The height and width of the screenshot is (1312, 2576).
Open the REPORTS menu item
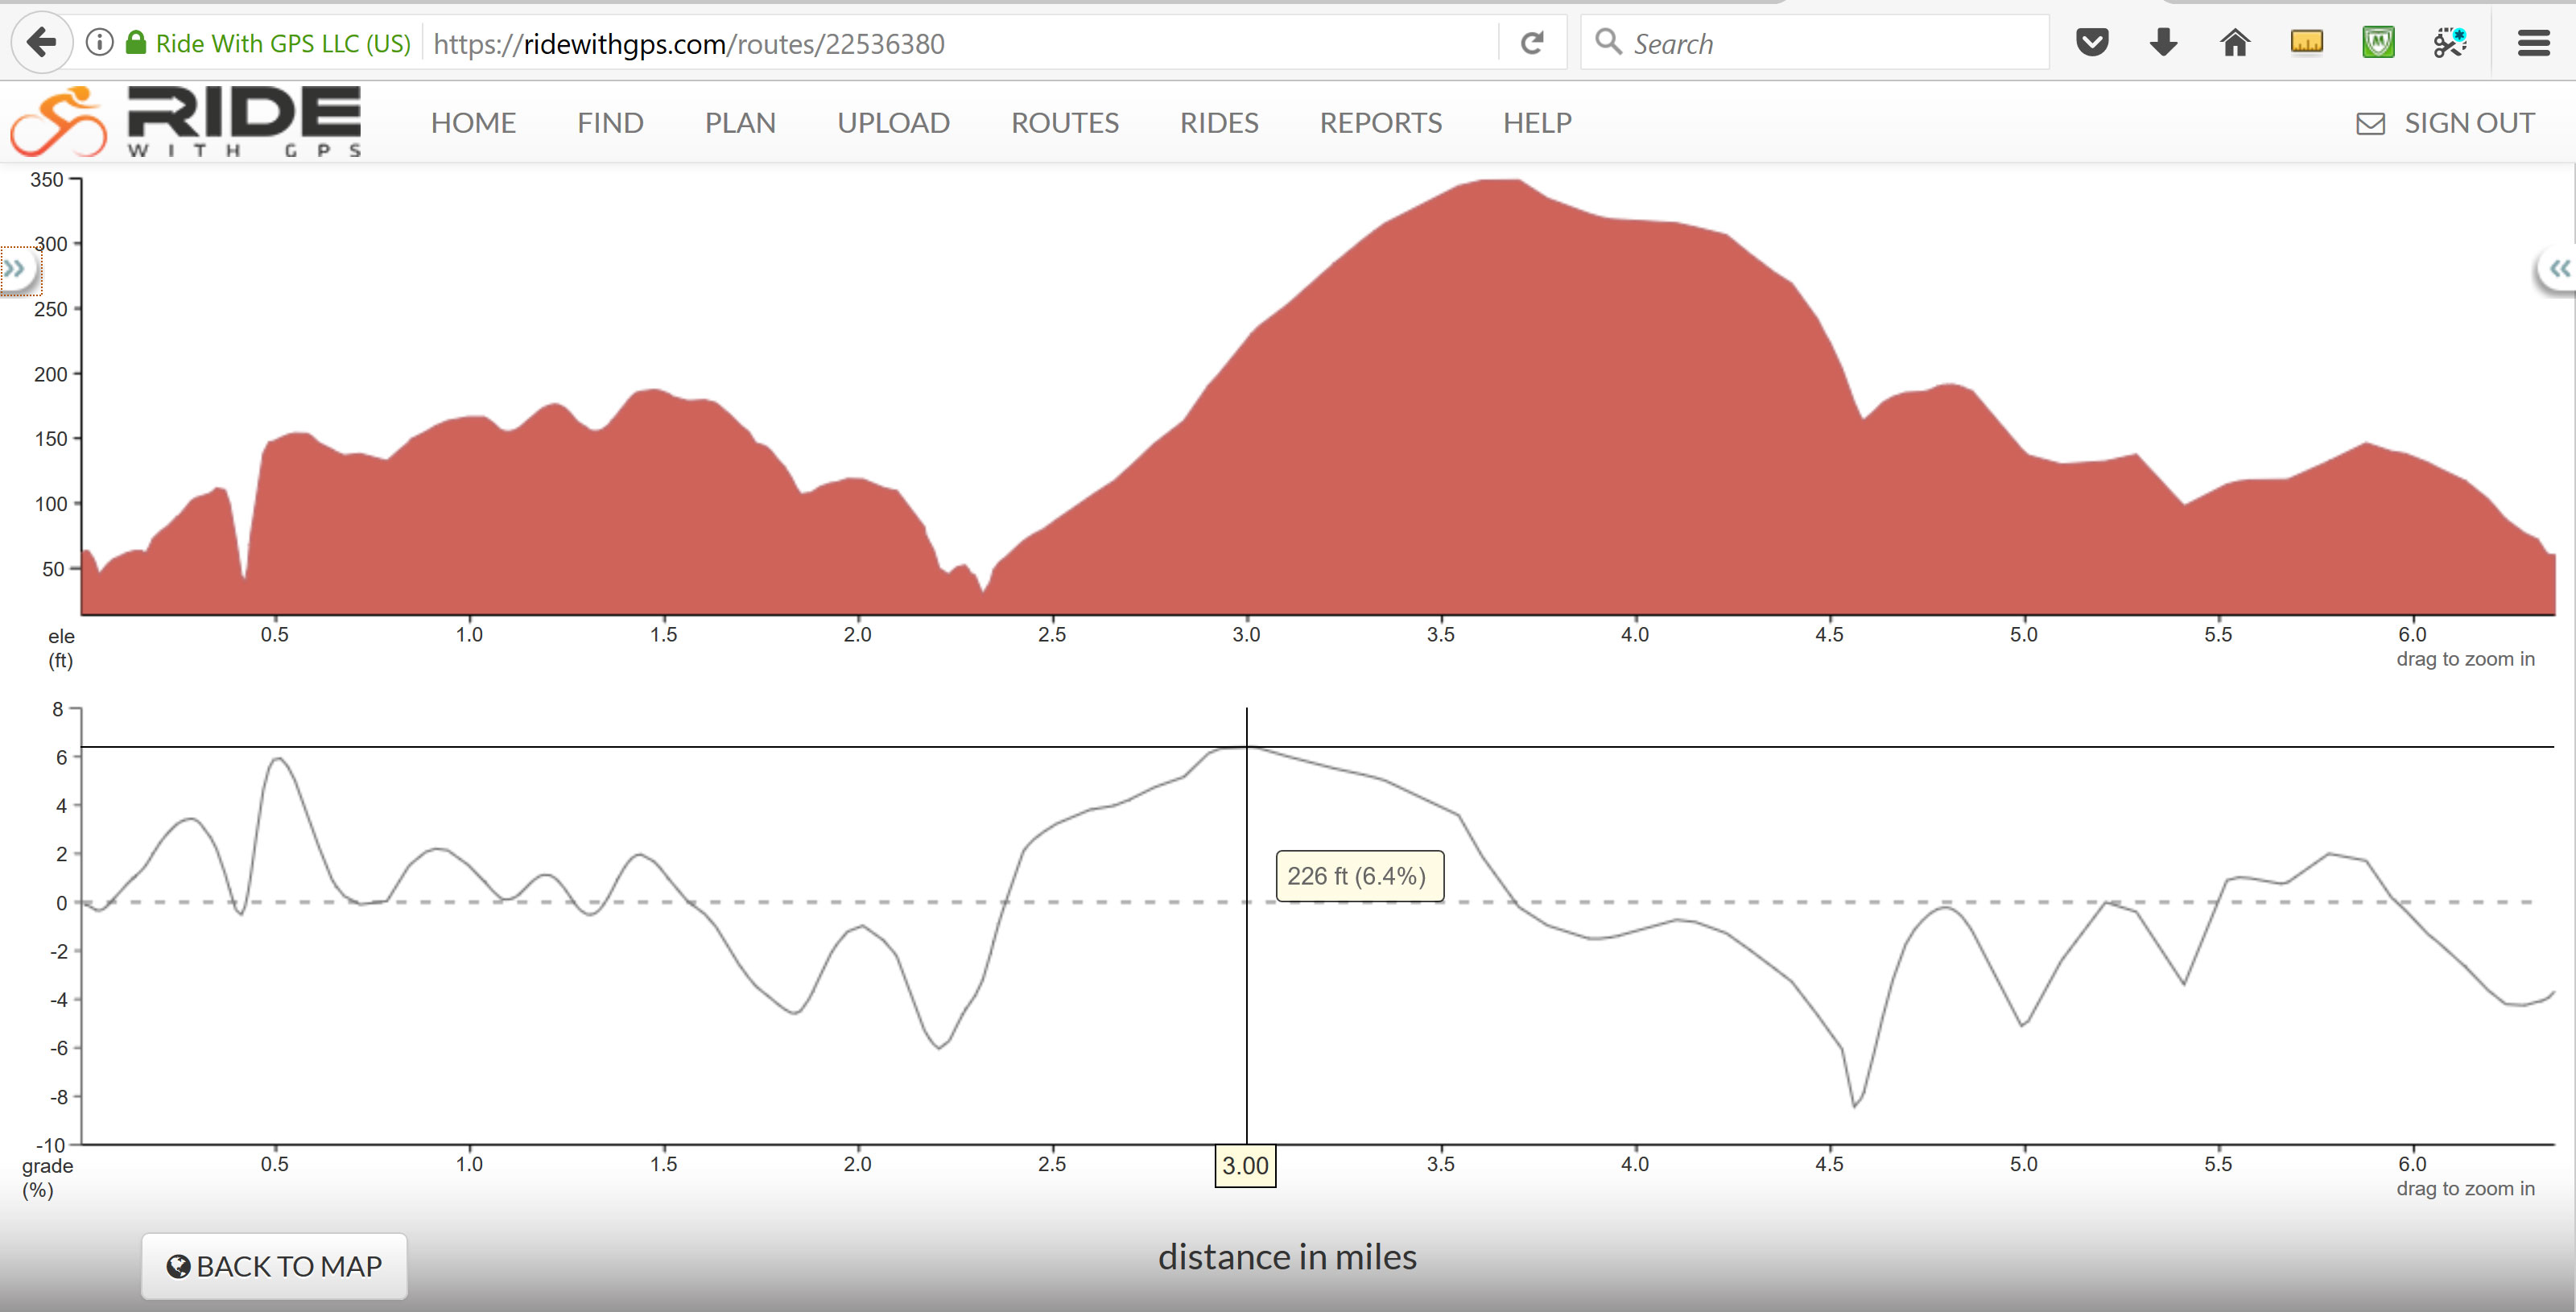pos(1380,123)
